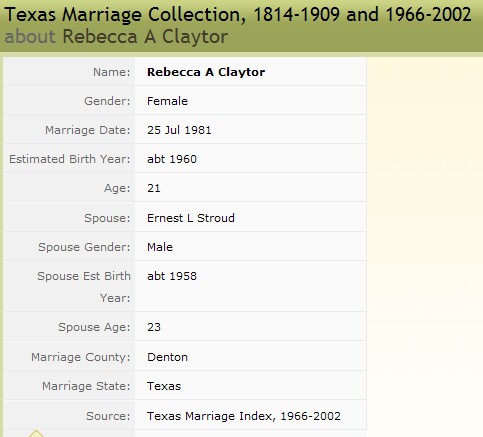
Task: Click the 'about Rebecca A Claytor' subtitle
Action: click(x=116, y=37)
